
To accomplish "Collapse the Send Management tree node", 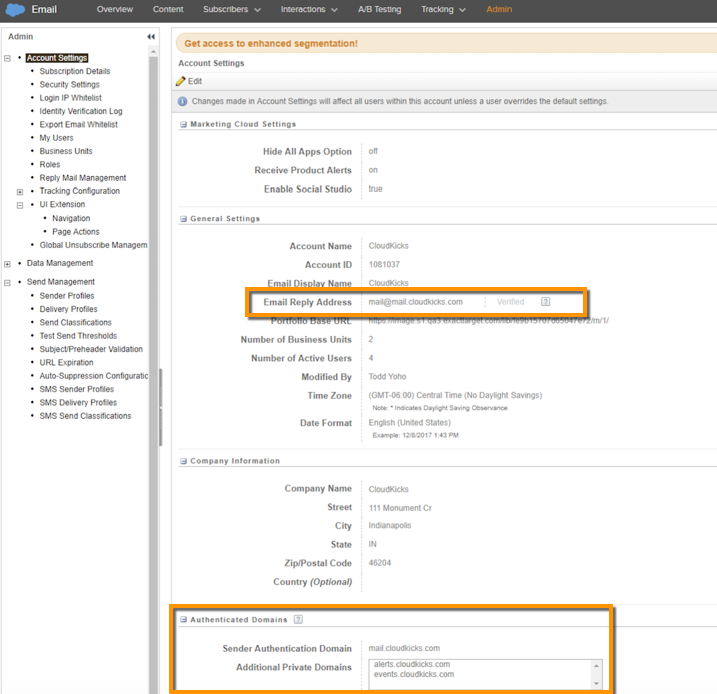I will [7, 283].
